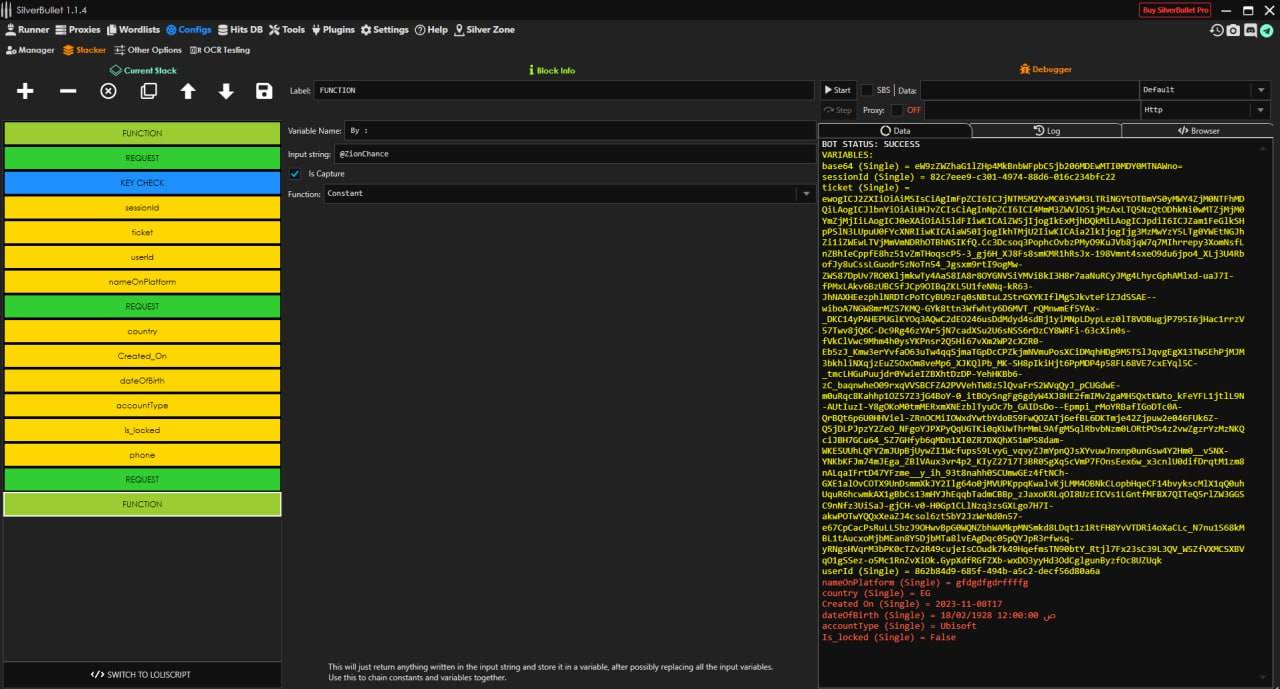
Task: Click Switch to LoliScript button
Action: coord(141,675)
